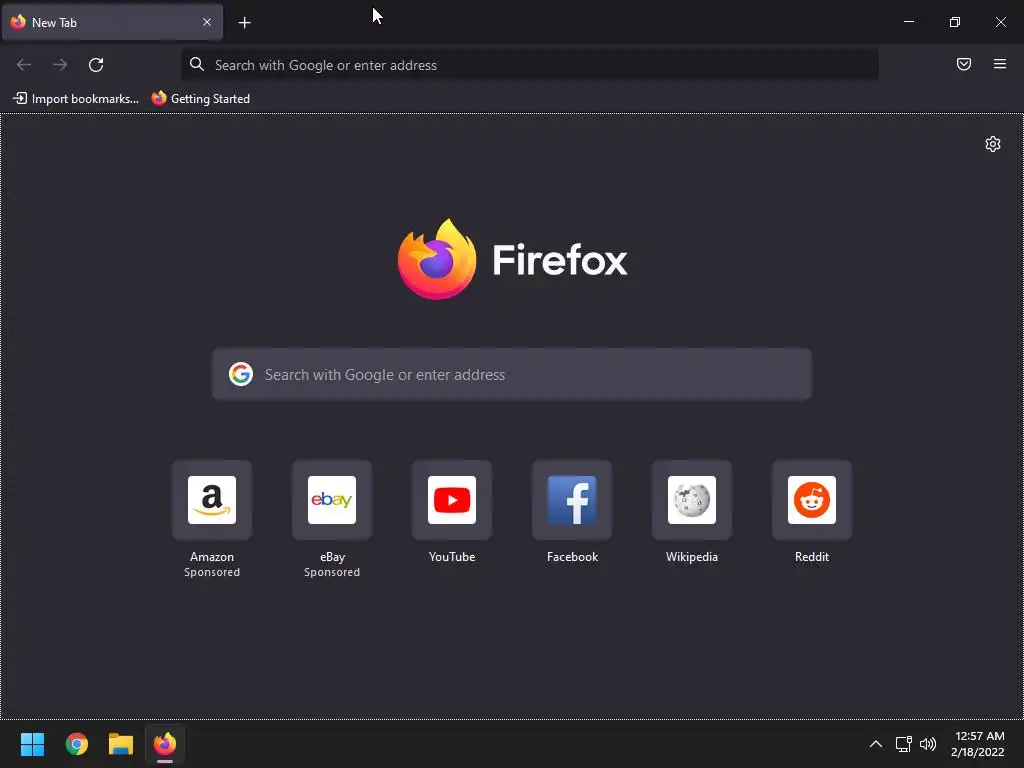Image resolution: width=1024 pixels, height=768 pixels.
Task: Reload the current page
Action: 96,65
